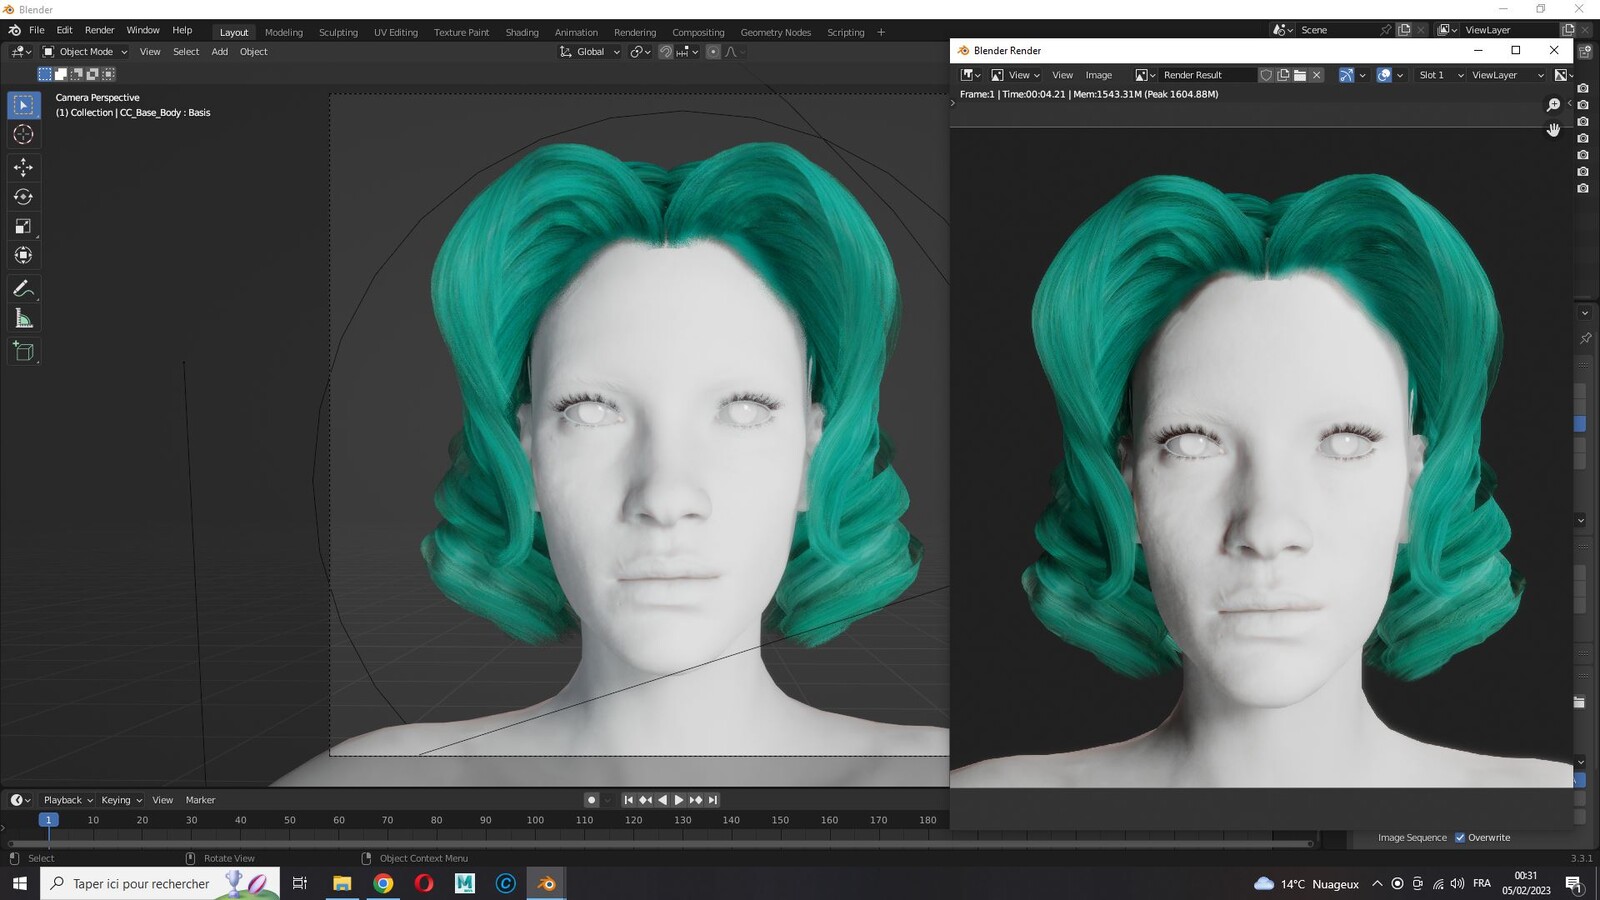Select the Cursor tool in toolbar
This screenshot has width=1600, height=900.
tap(24, 134)
